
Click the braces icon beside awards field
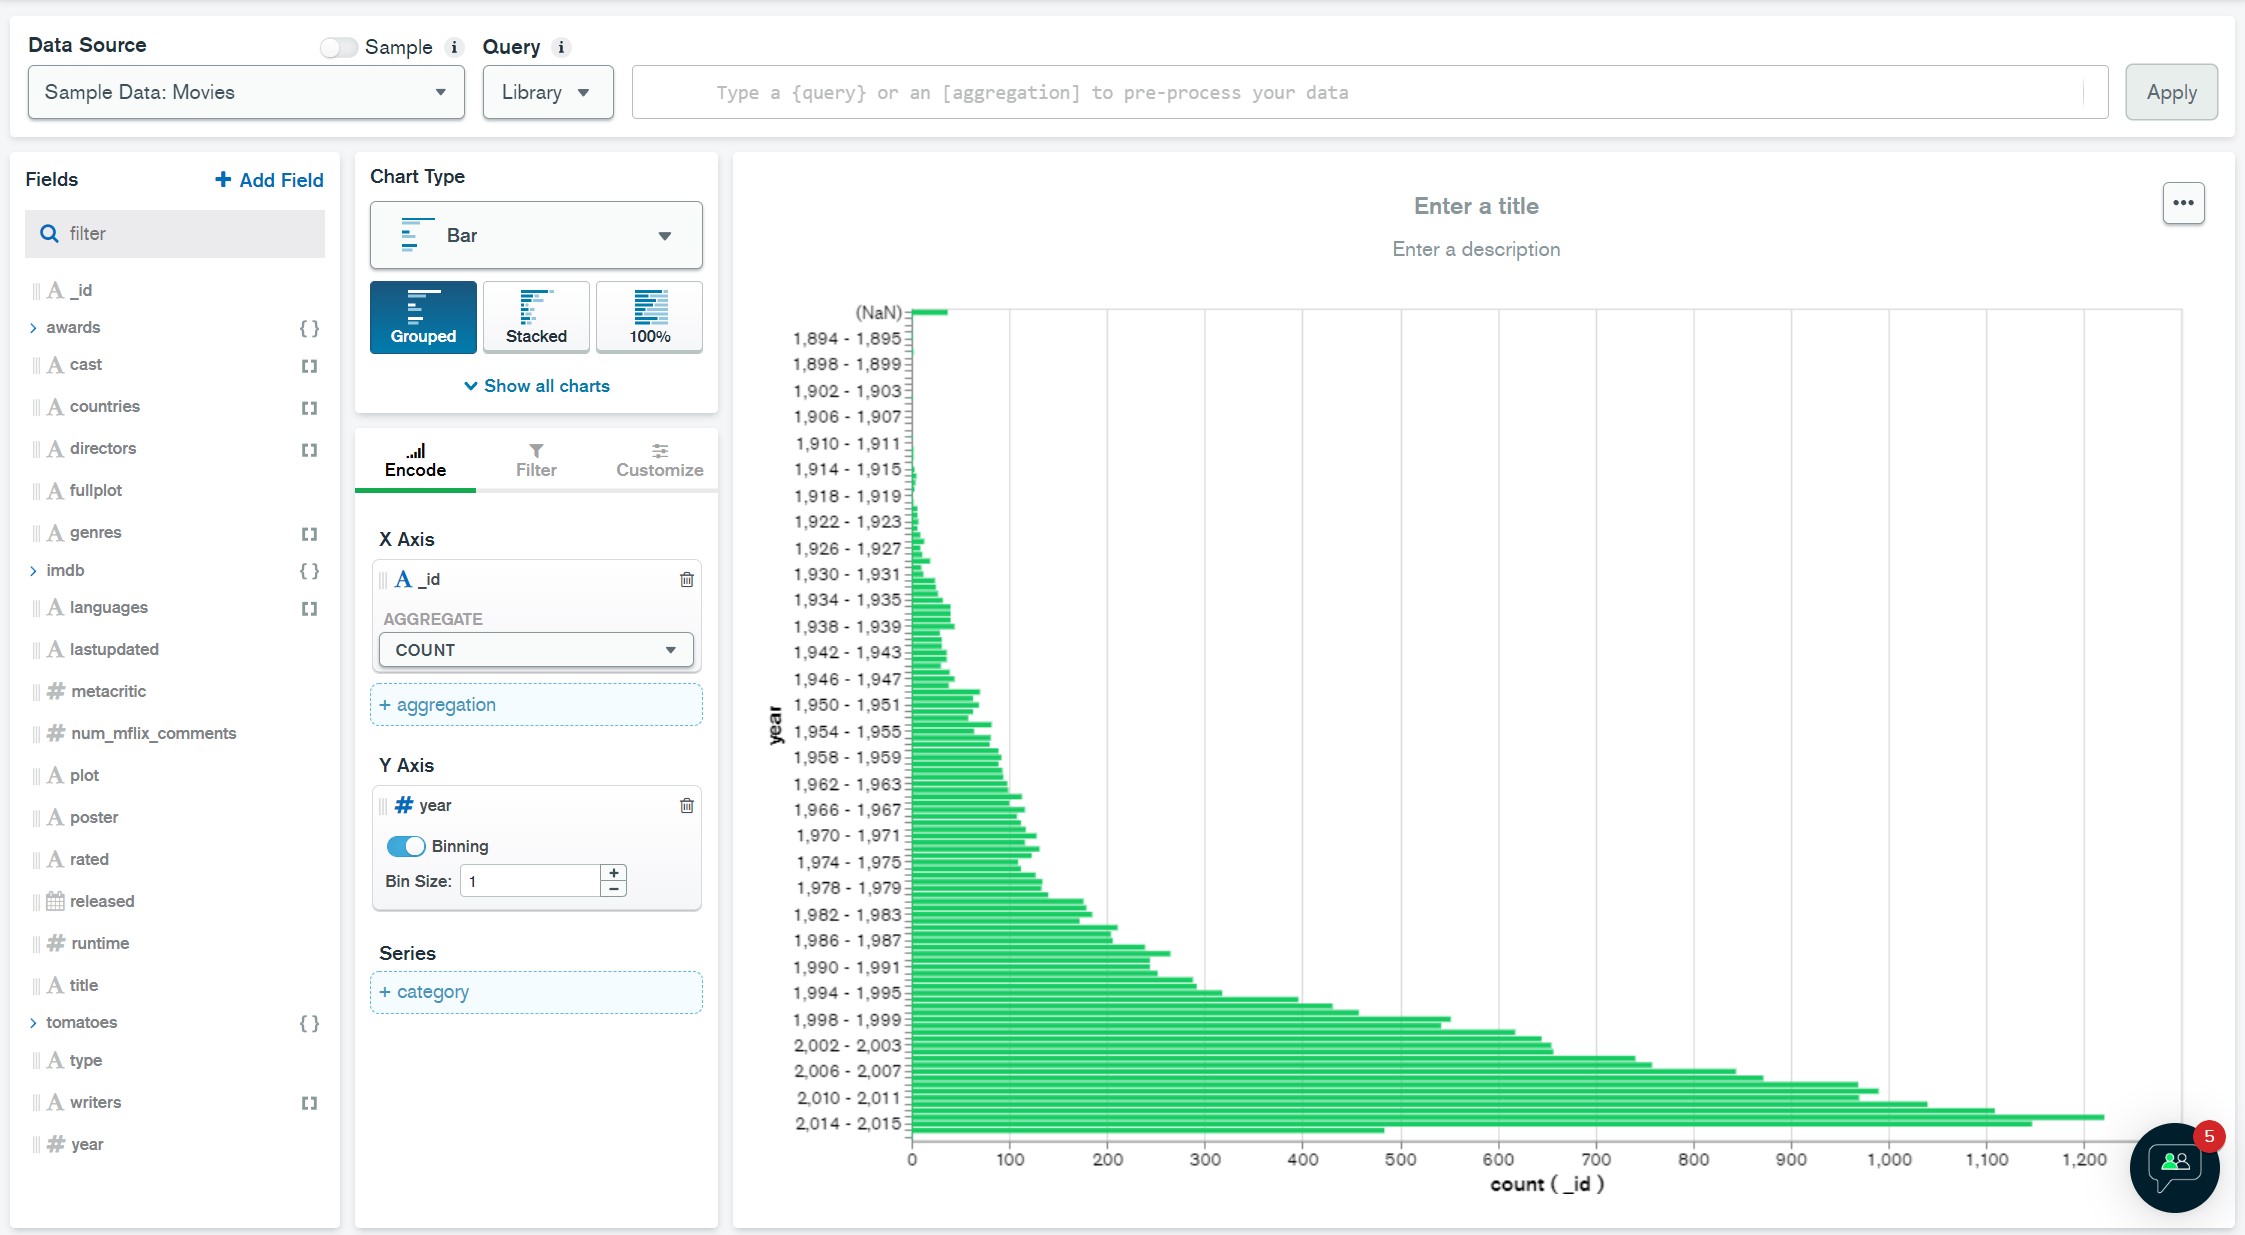308,328
